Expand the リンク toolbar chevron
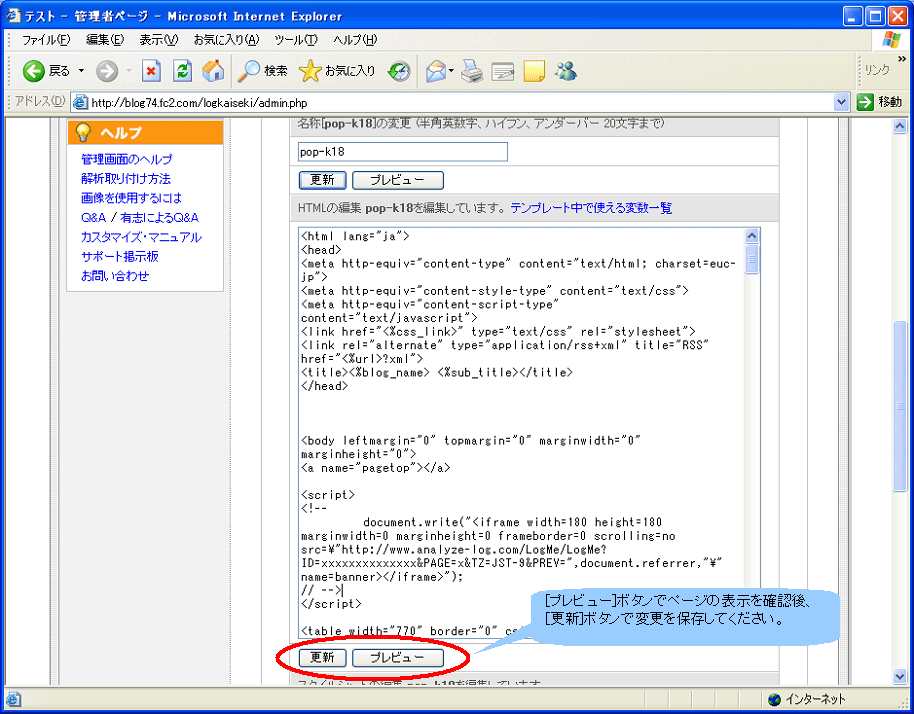Image resolution: width=914 pixels, height=714 pixels. pyautogui.click(x=902, y=59)
